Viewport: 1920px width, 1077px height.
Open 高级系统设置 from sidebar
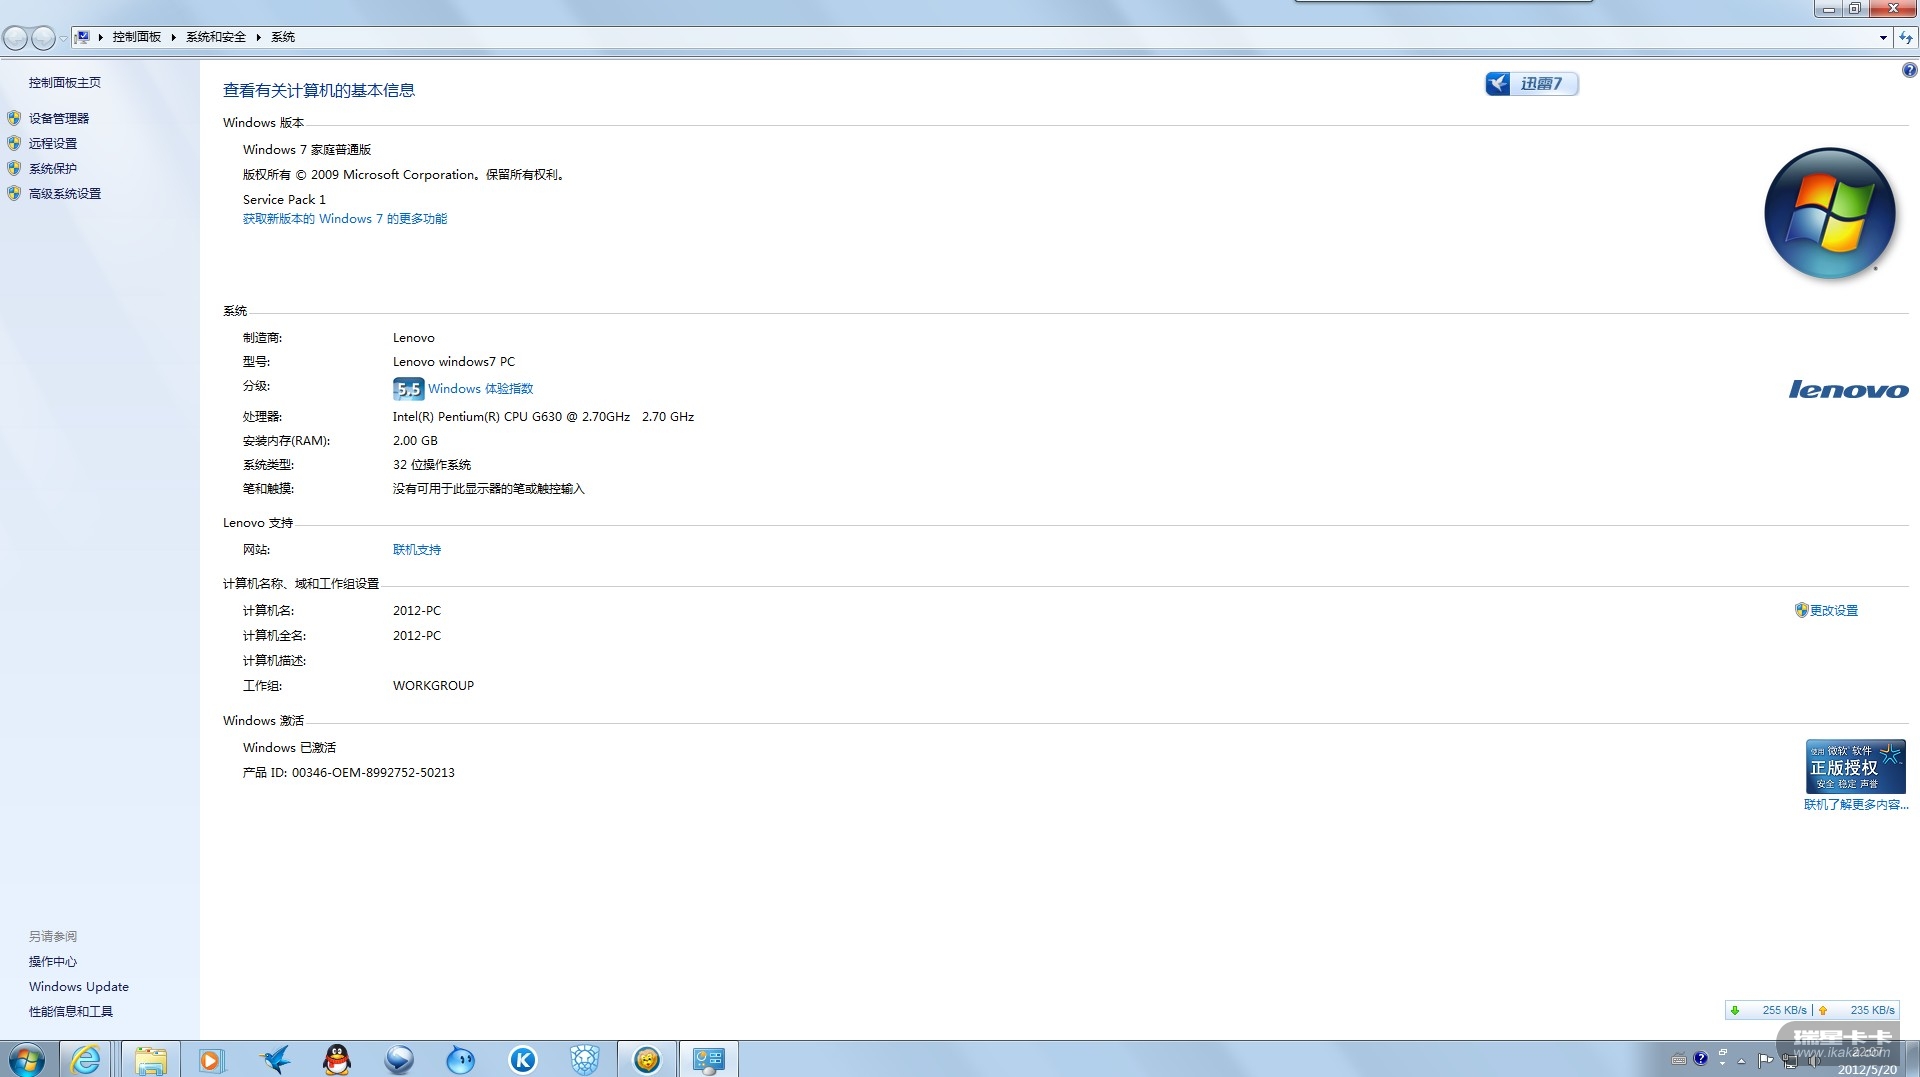pos(65,193)
